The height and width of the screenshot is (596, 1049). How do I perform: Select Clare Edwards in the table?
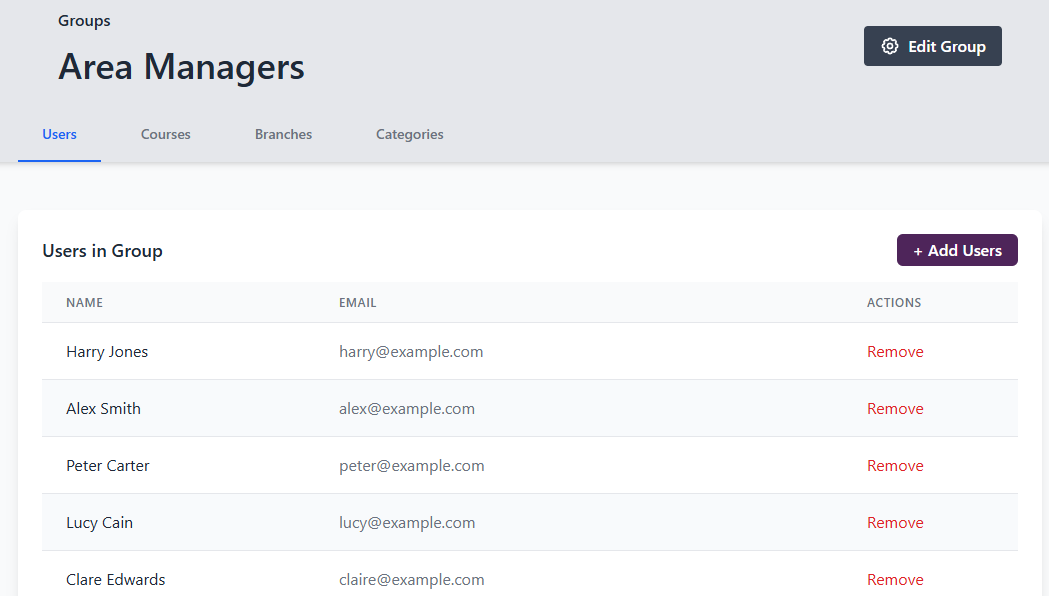point(116,580)
